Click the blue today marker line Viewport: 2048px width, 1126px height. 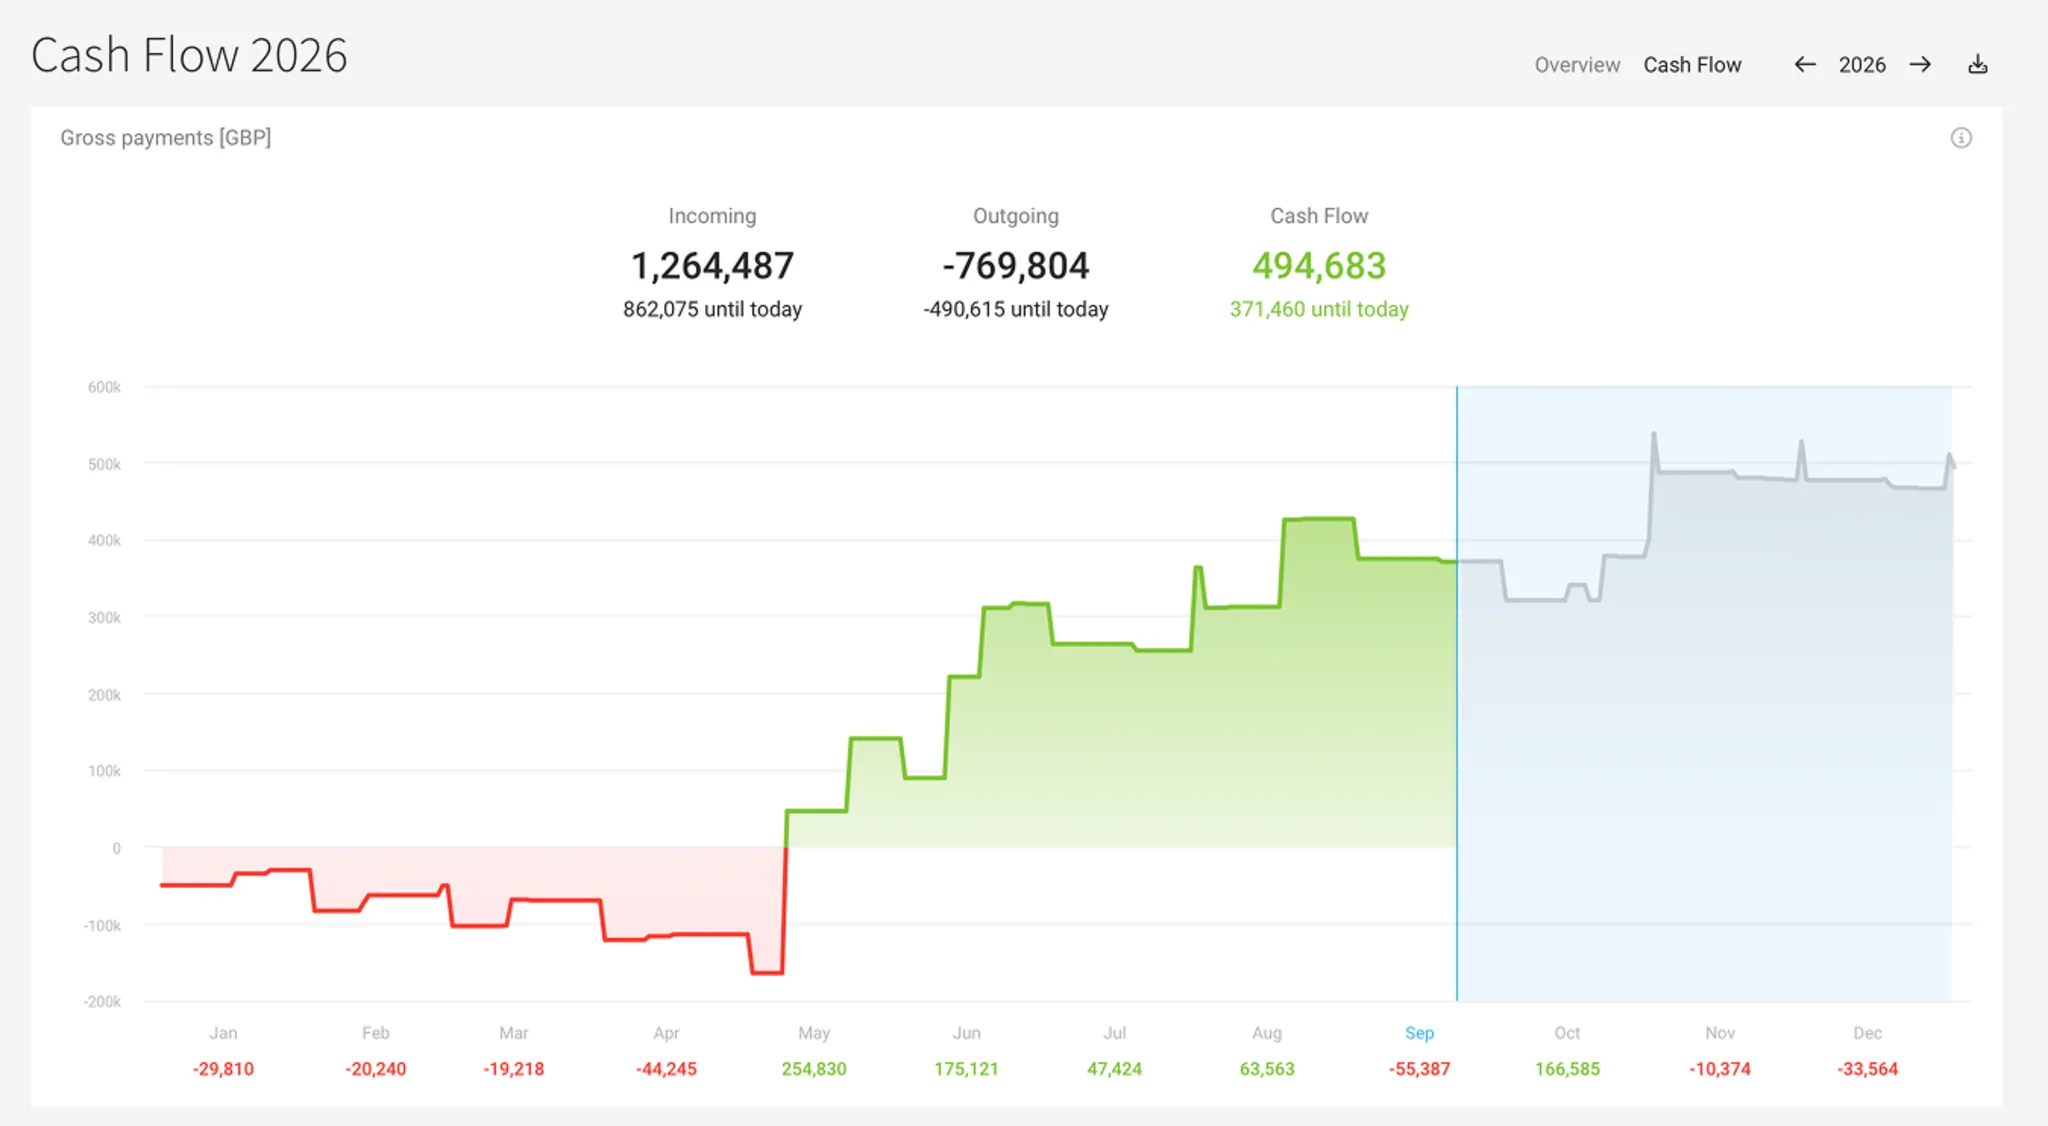tap(1457, 693)
